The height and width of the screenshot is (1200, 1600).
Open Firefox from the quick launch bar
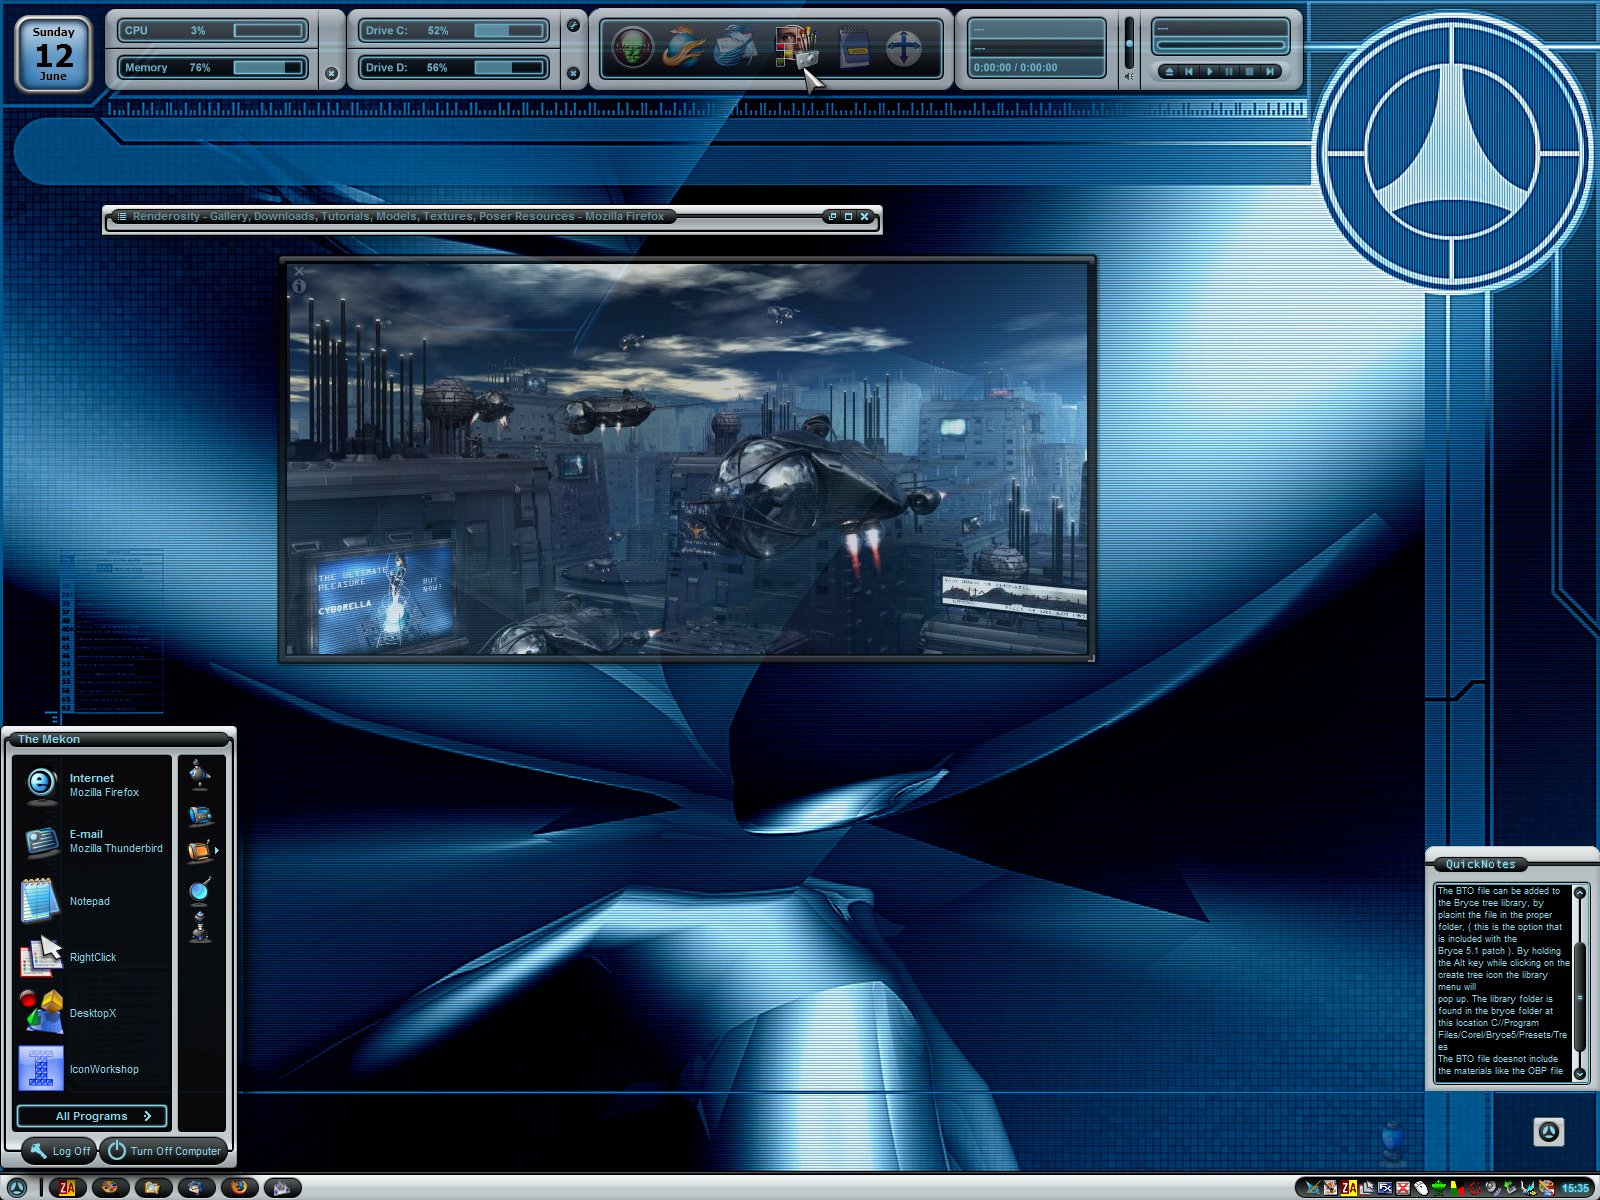tap(239, 1188)
